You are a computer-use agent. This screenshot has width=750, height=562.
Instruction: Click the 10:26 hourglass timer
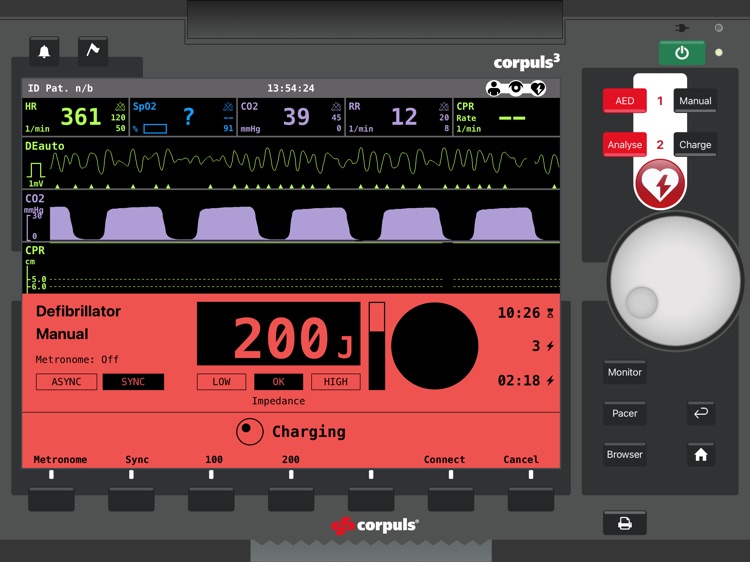point(526,313)
